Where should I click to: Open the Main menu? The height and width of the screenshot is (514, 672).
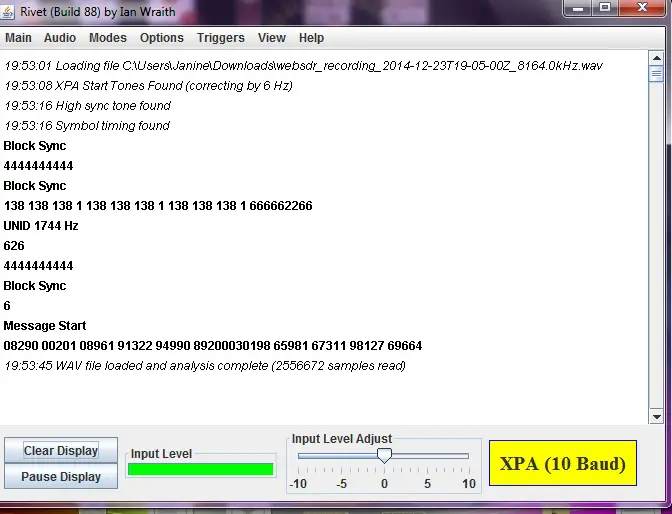[18, 38]
